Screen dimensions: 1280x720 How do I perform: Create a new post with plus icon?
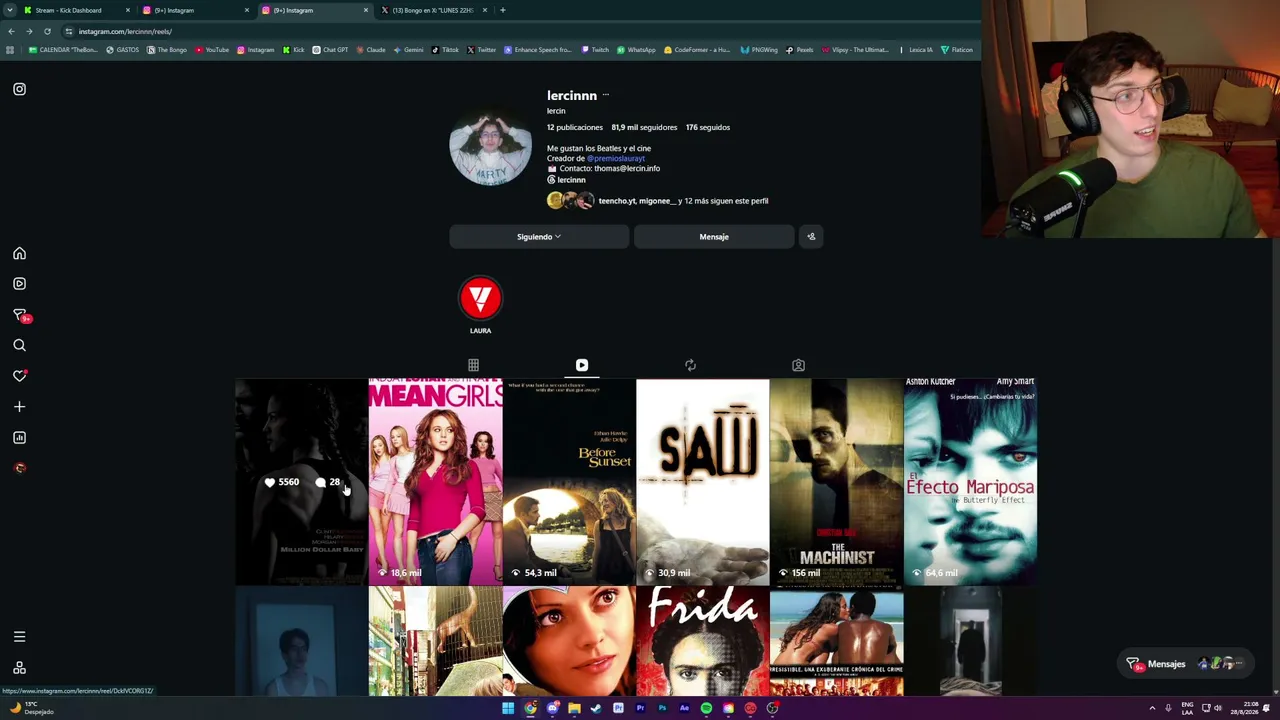click(x=19, y=407)
